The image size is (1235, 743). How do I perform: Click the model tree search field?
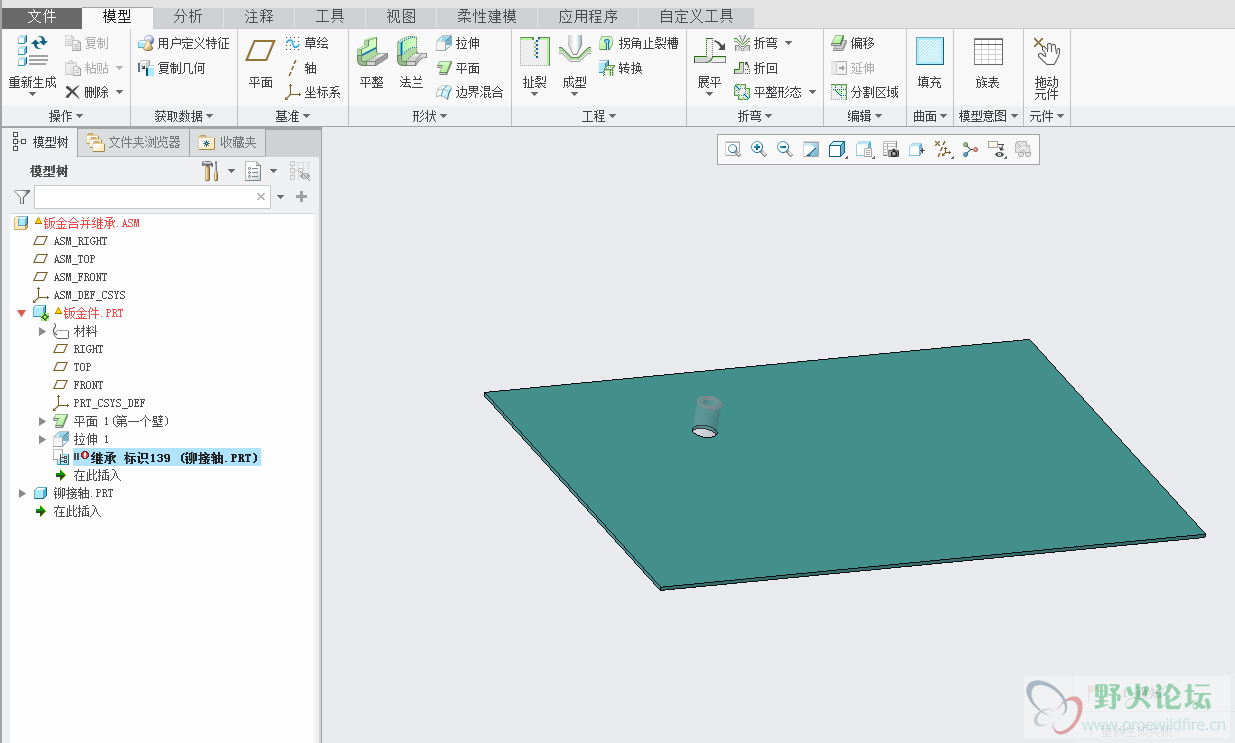(152, 197)
